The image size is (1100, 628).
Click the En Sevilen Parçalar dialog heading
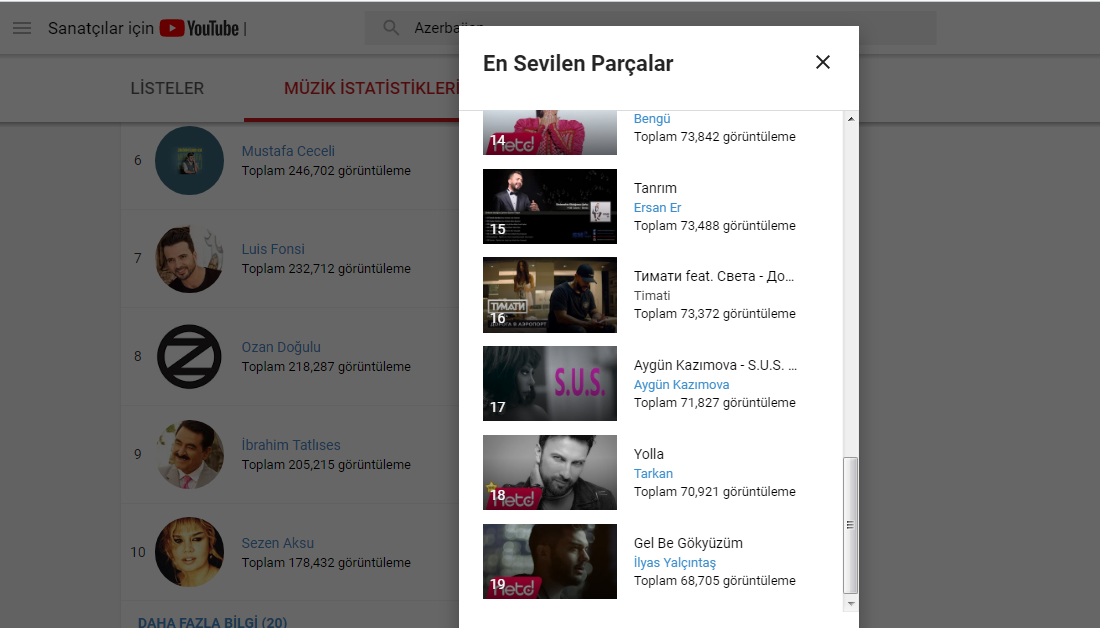click(578, 63)
